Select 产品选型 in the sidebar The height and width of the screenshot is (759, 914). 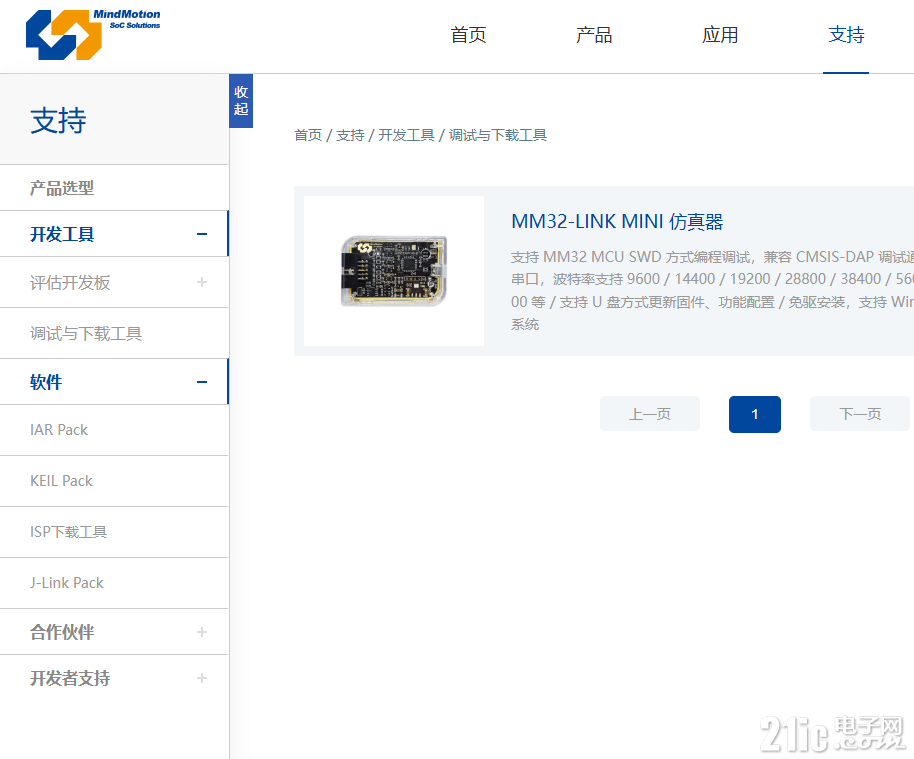tap(114, 188)
